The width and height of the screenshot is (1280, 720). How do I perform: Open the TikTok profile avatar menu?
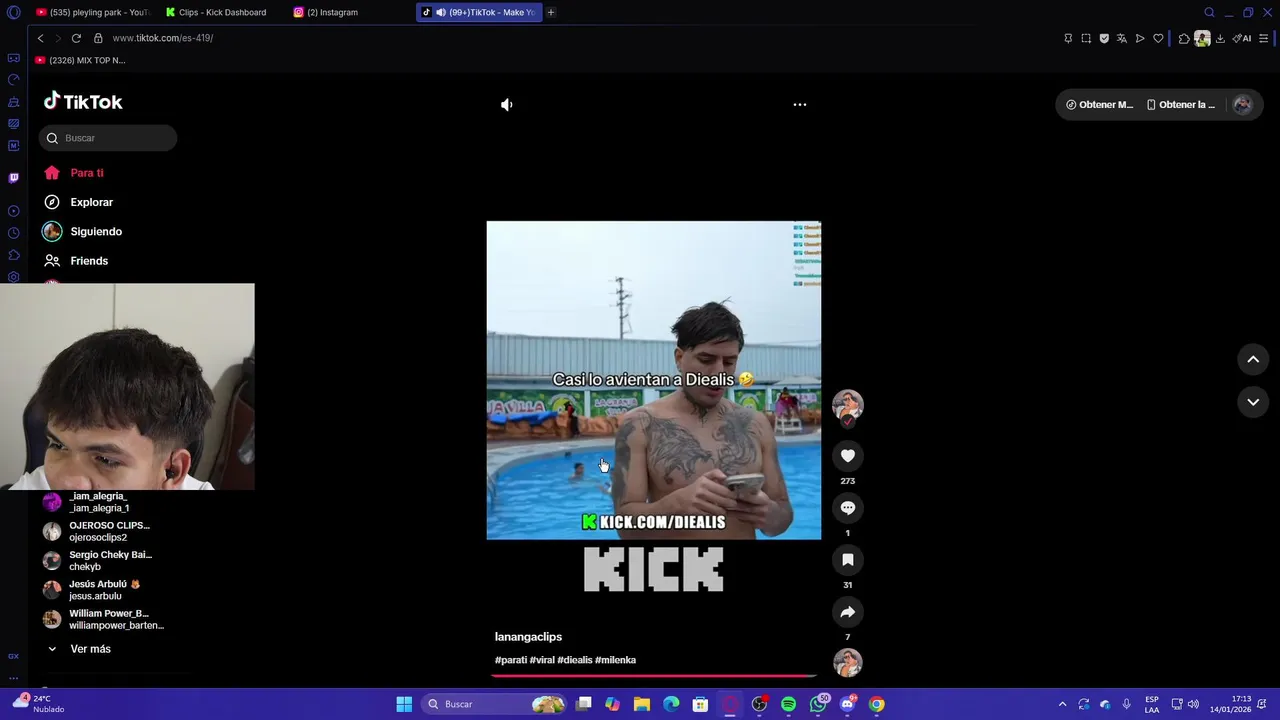[1242, 104]
